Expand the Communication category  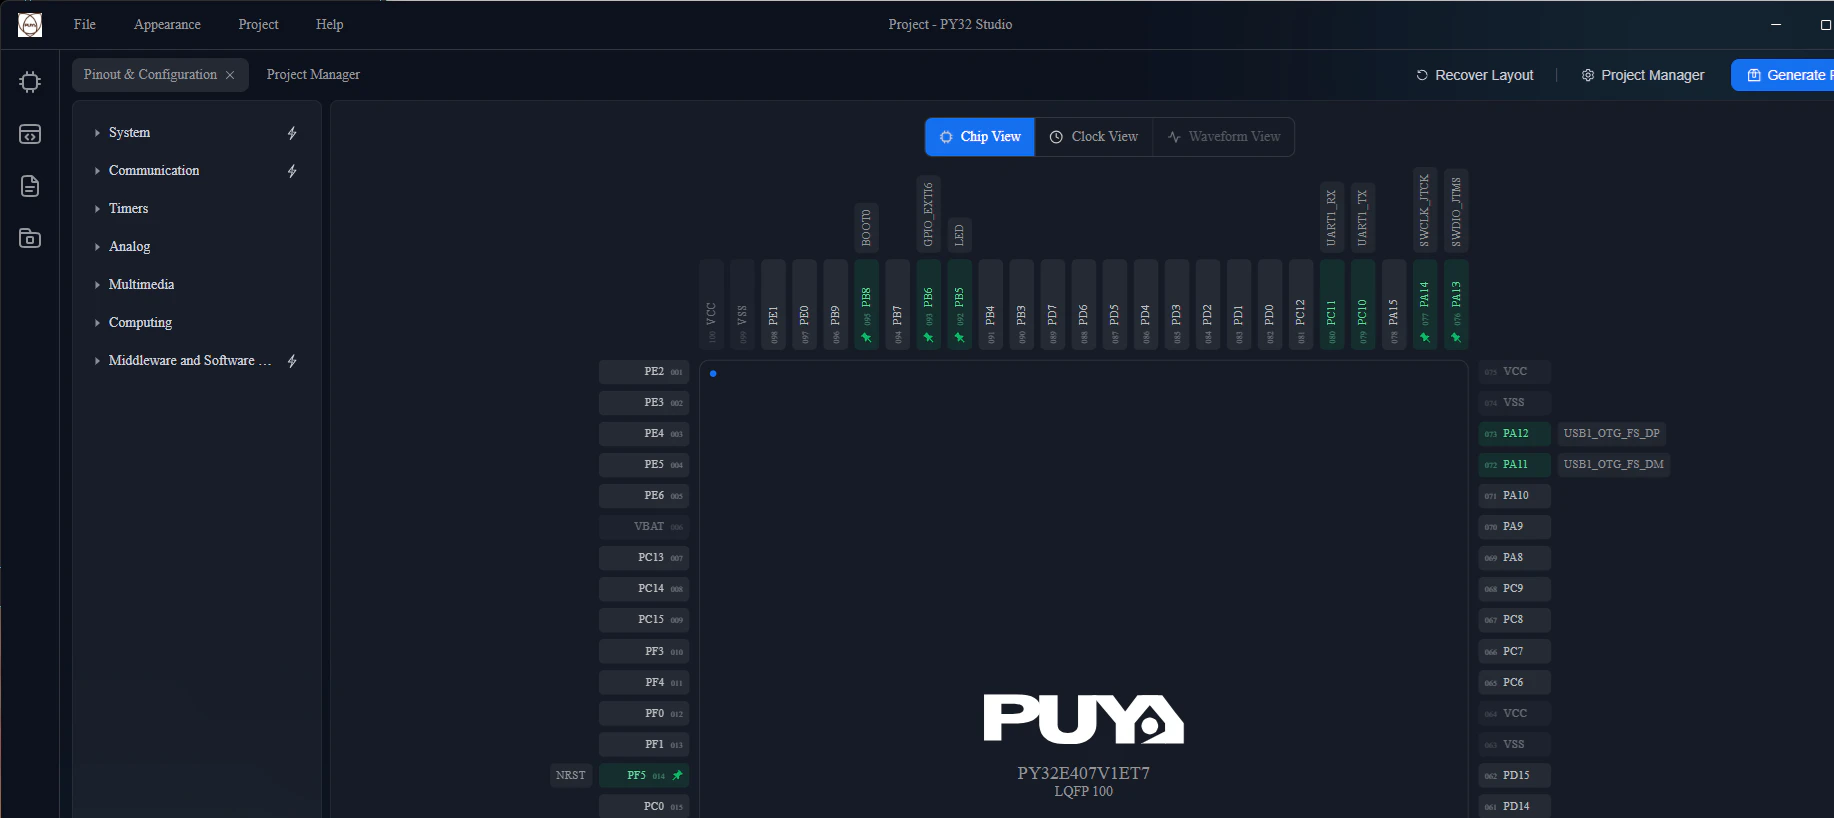pyautogui.click(x=97, y=171)
